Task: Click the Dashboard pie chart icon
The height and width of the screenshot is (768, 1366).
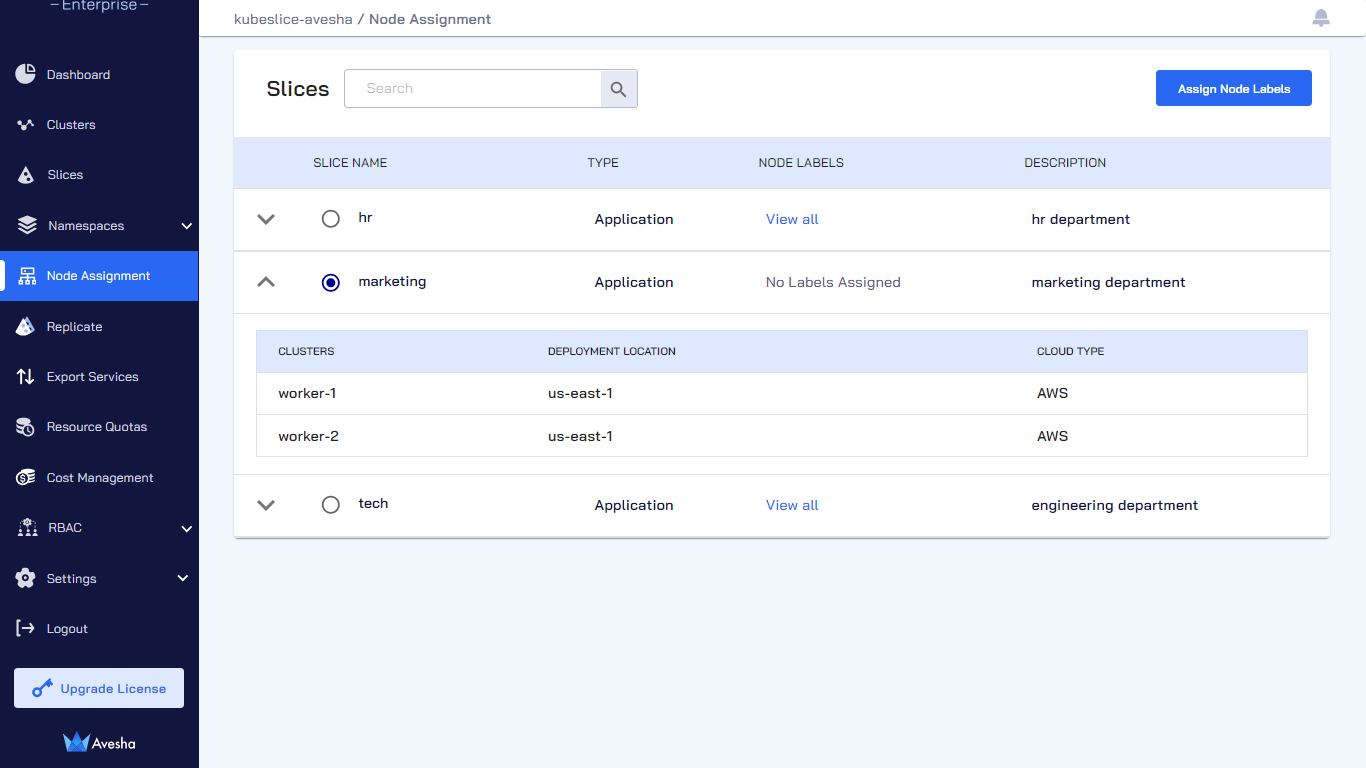Action: coord(26,74)
